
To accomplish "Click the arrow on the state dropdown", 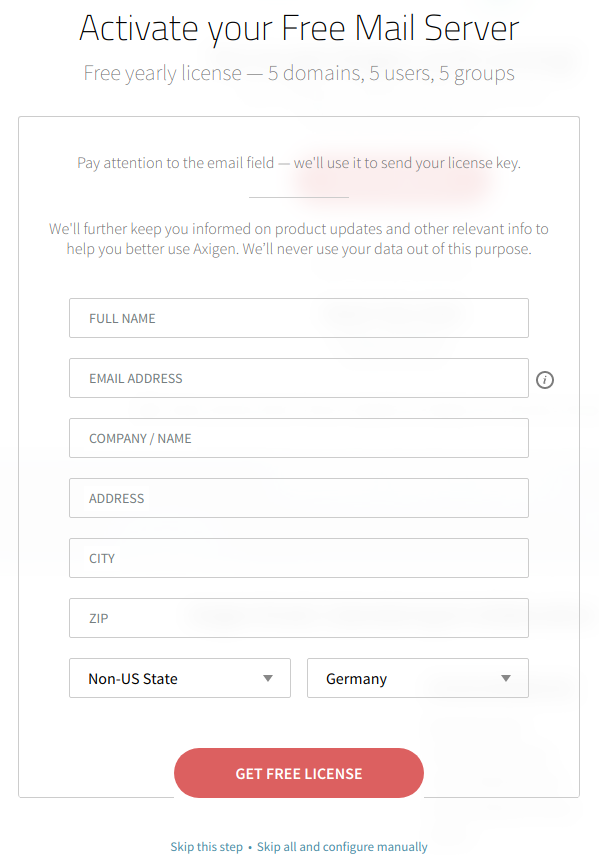I will 268,678.
